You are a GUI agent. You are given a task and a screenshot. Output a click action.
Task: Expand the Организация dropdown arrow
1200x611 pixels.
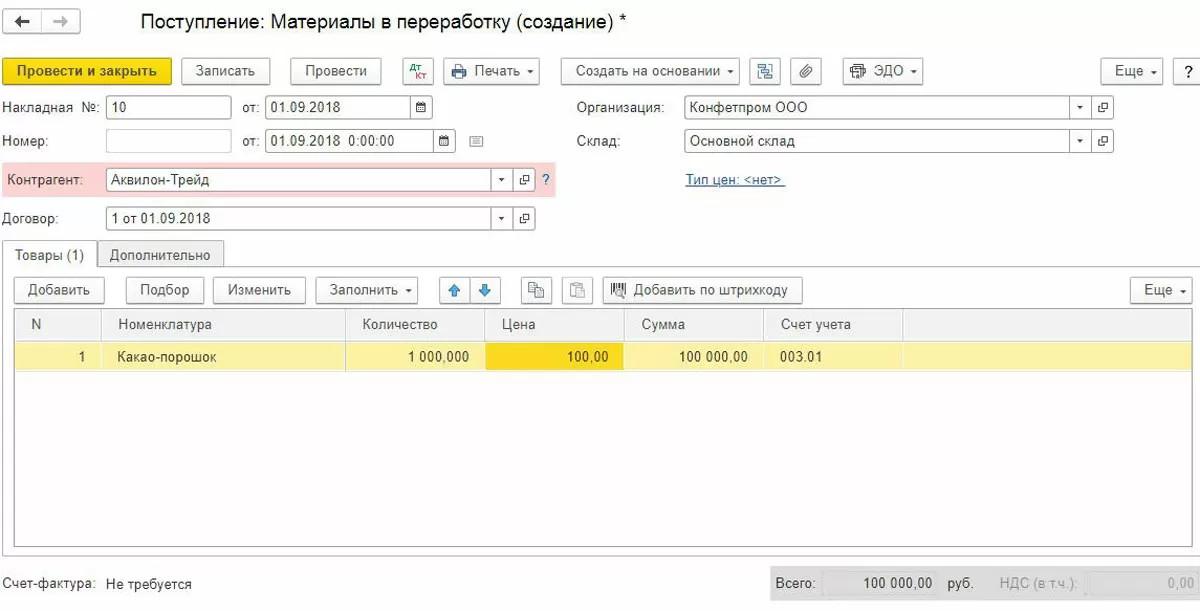(1080, 107)
